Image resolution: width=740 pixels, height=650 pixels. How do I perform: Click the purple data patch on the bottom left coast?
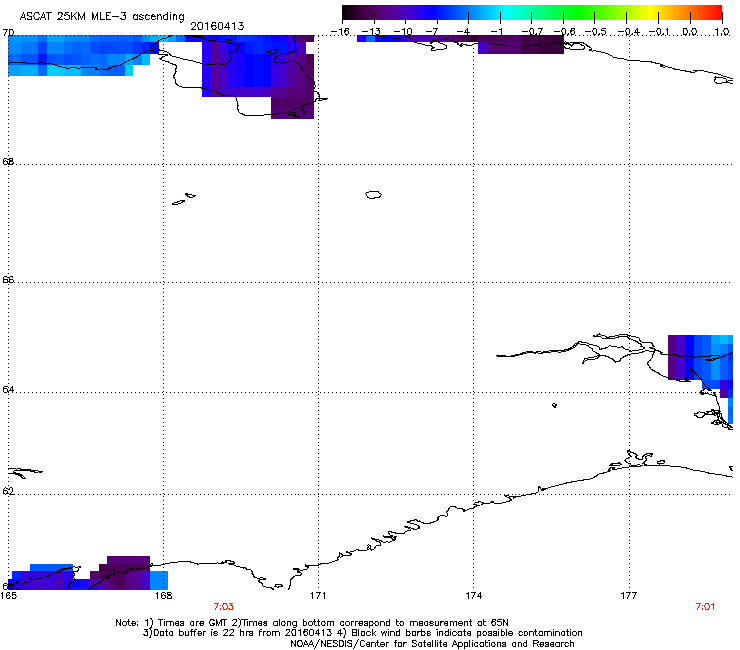click(120, 573)
